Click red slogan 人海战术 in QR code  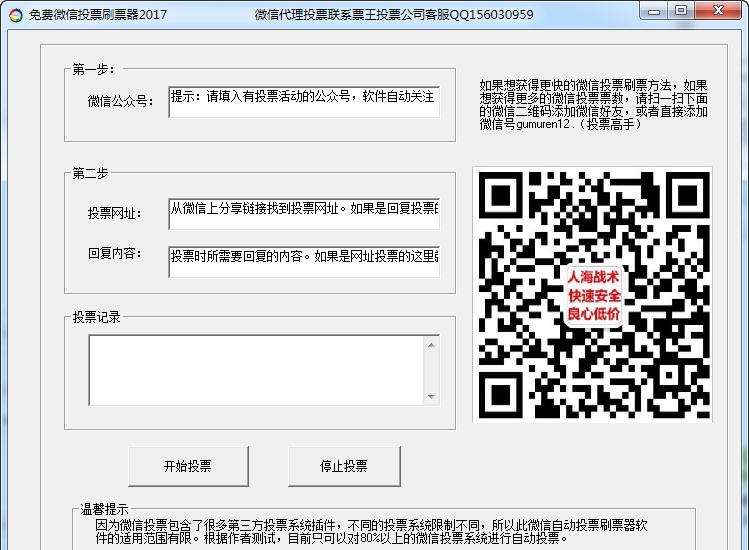[x=593, y=277]
